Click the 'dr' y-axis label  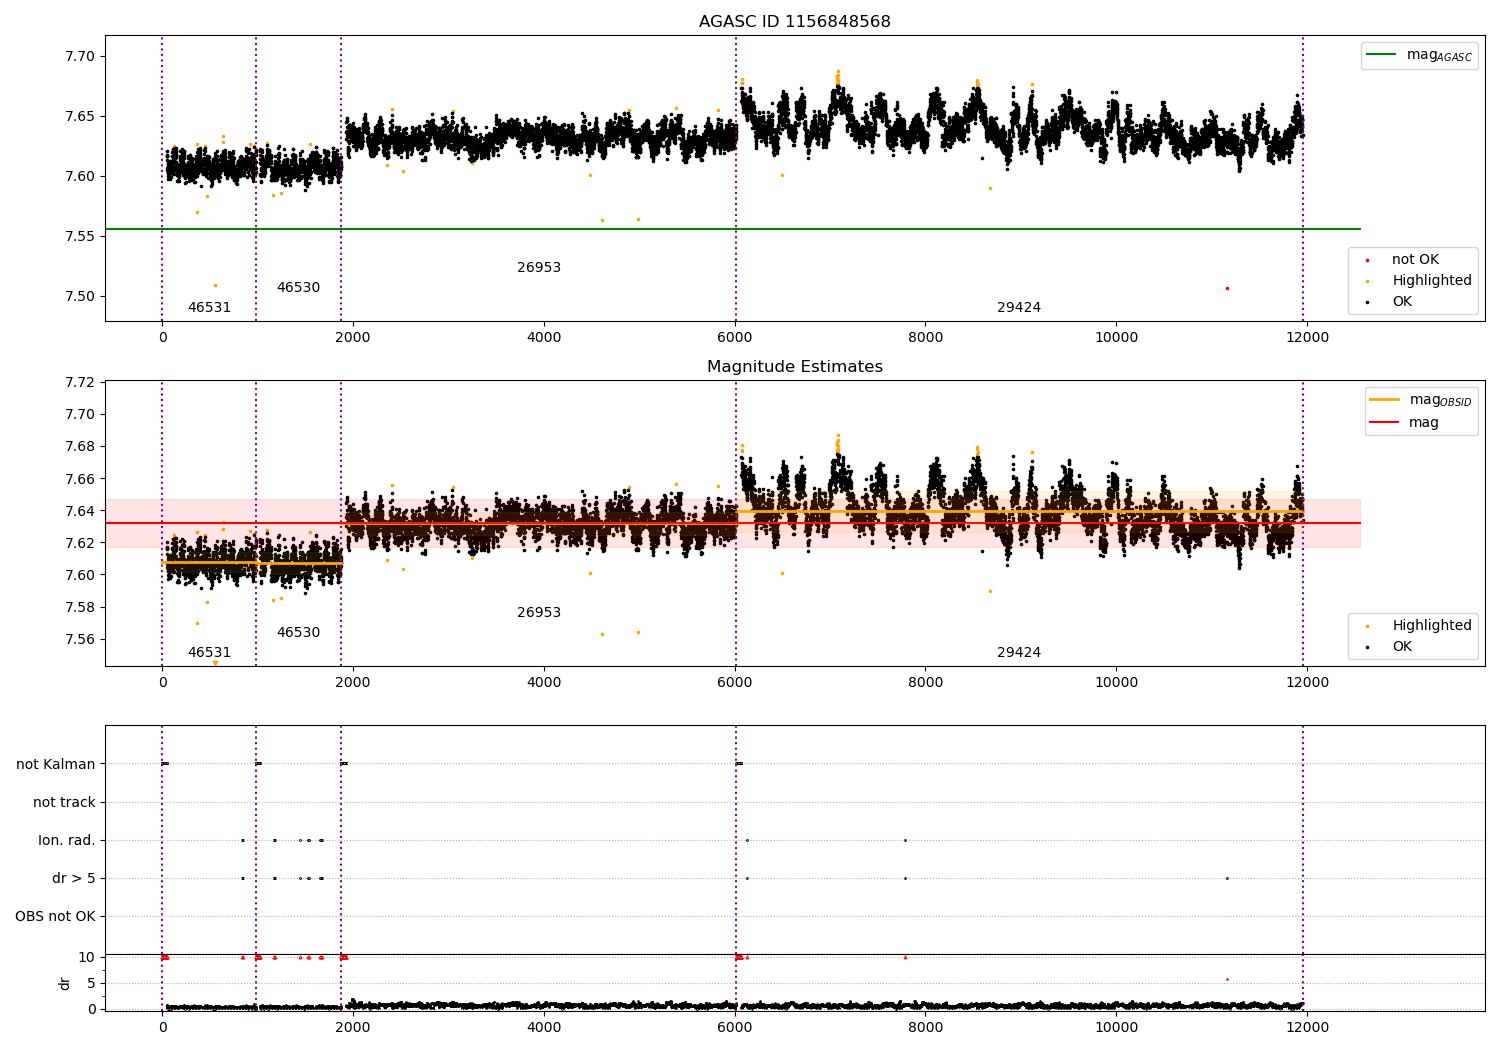click(x=65, y=983)
